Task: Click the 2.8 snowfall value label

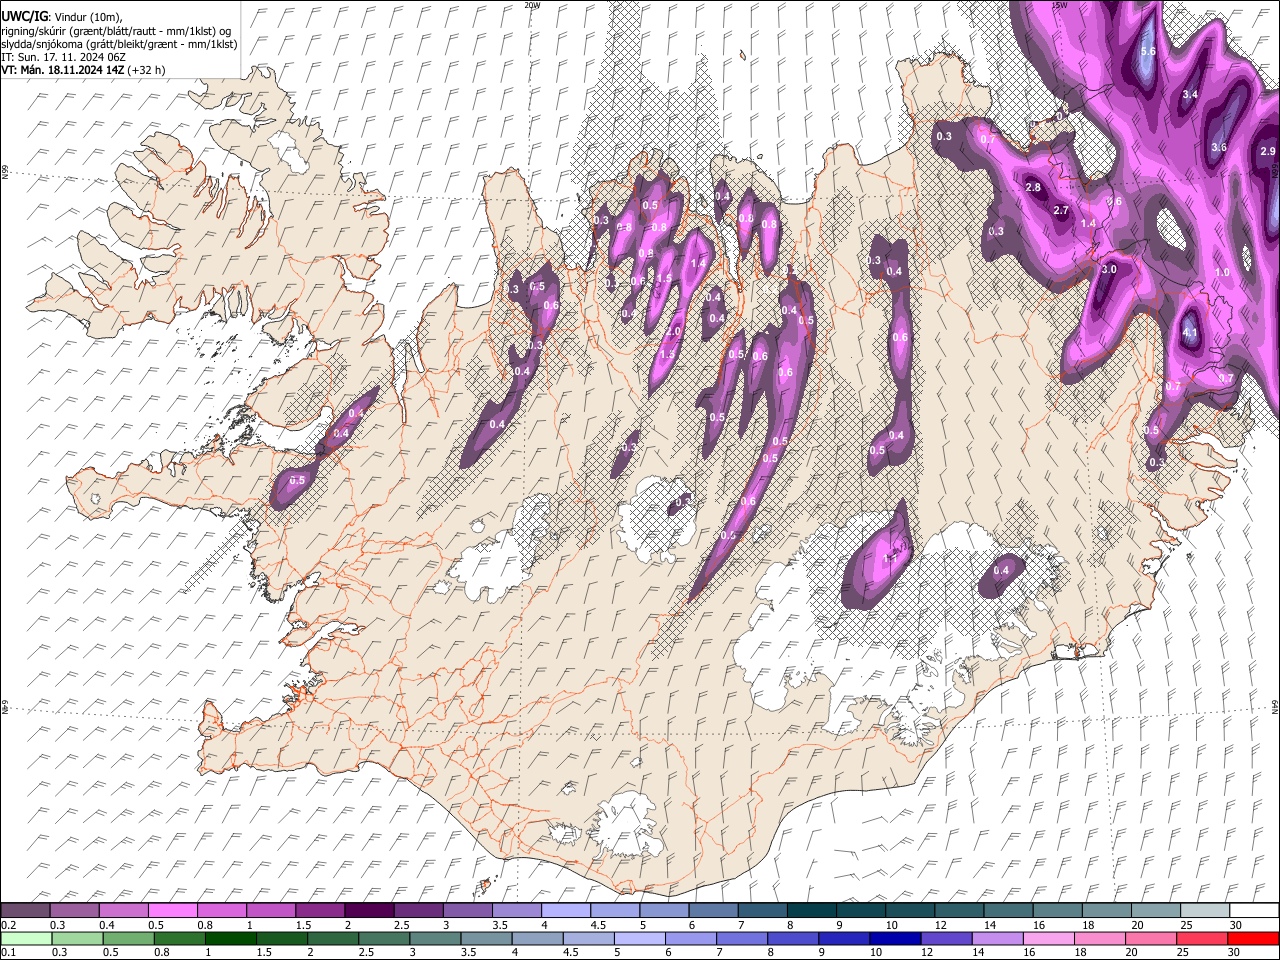Action: [1034, 188]
